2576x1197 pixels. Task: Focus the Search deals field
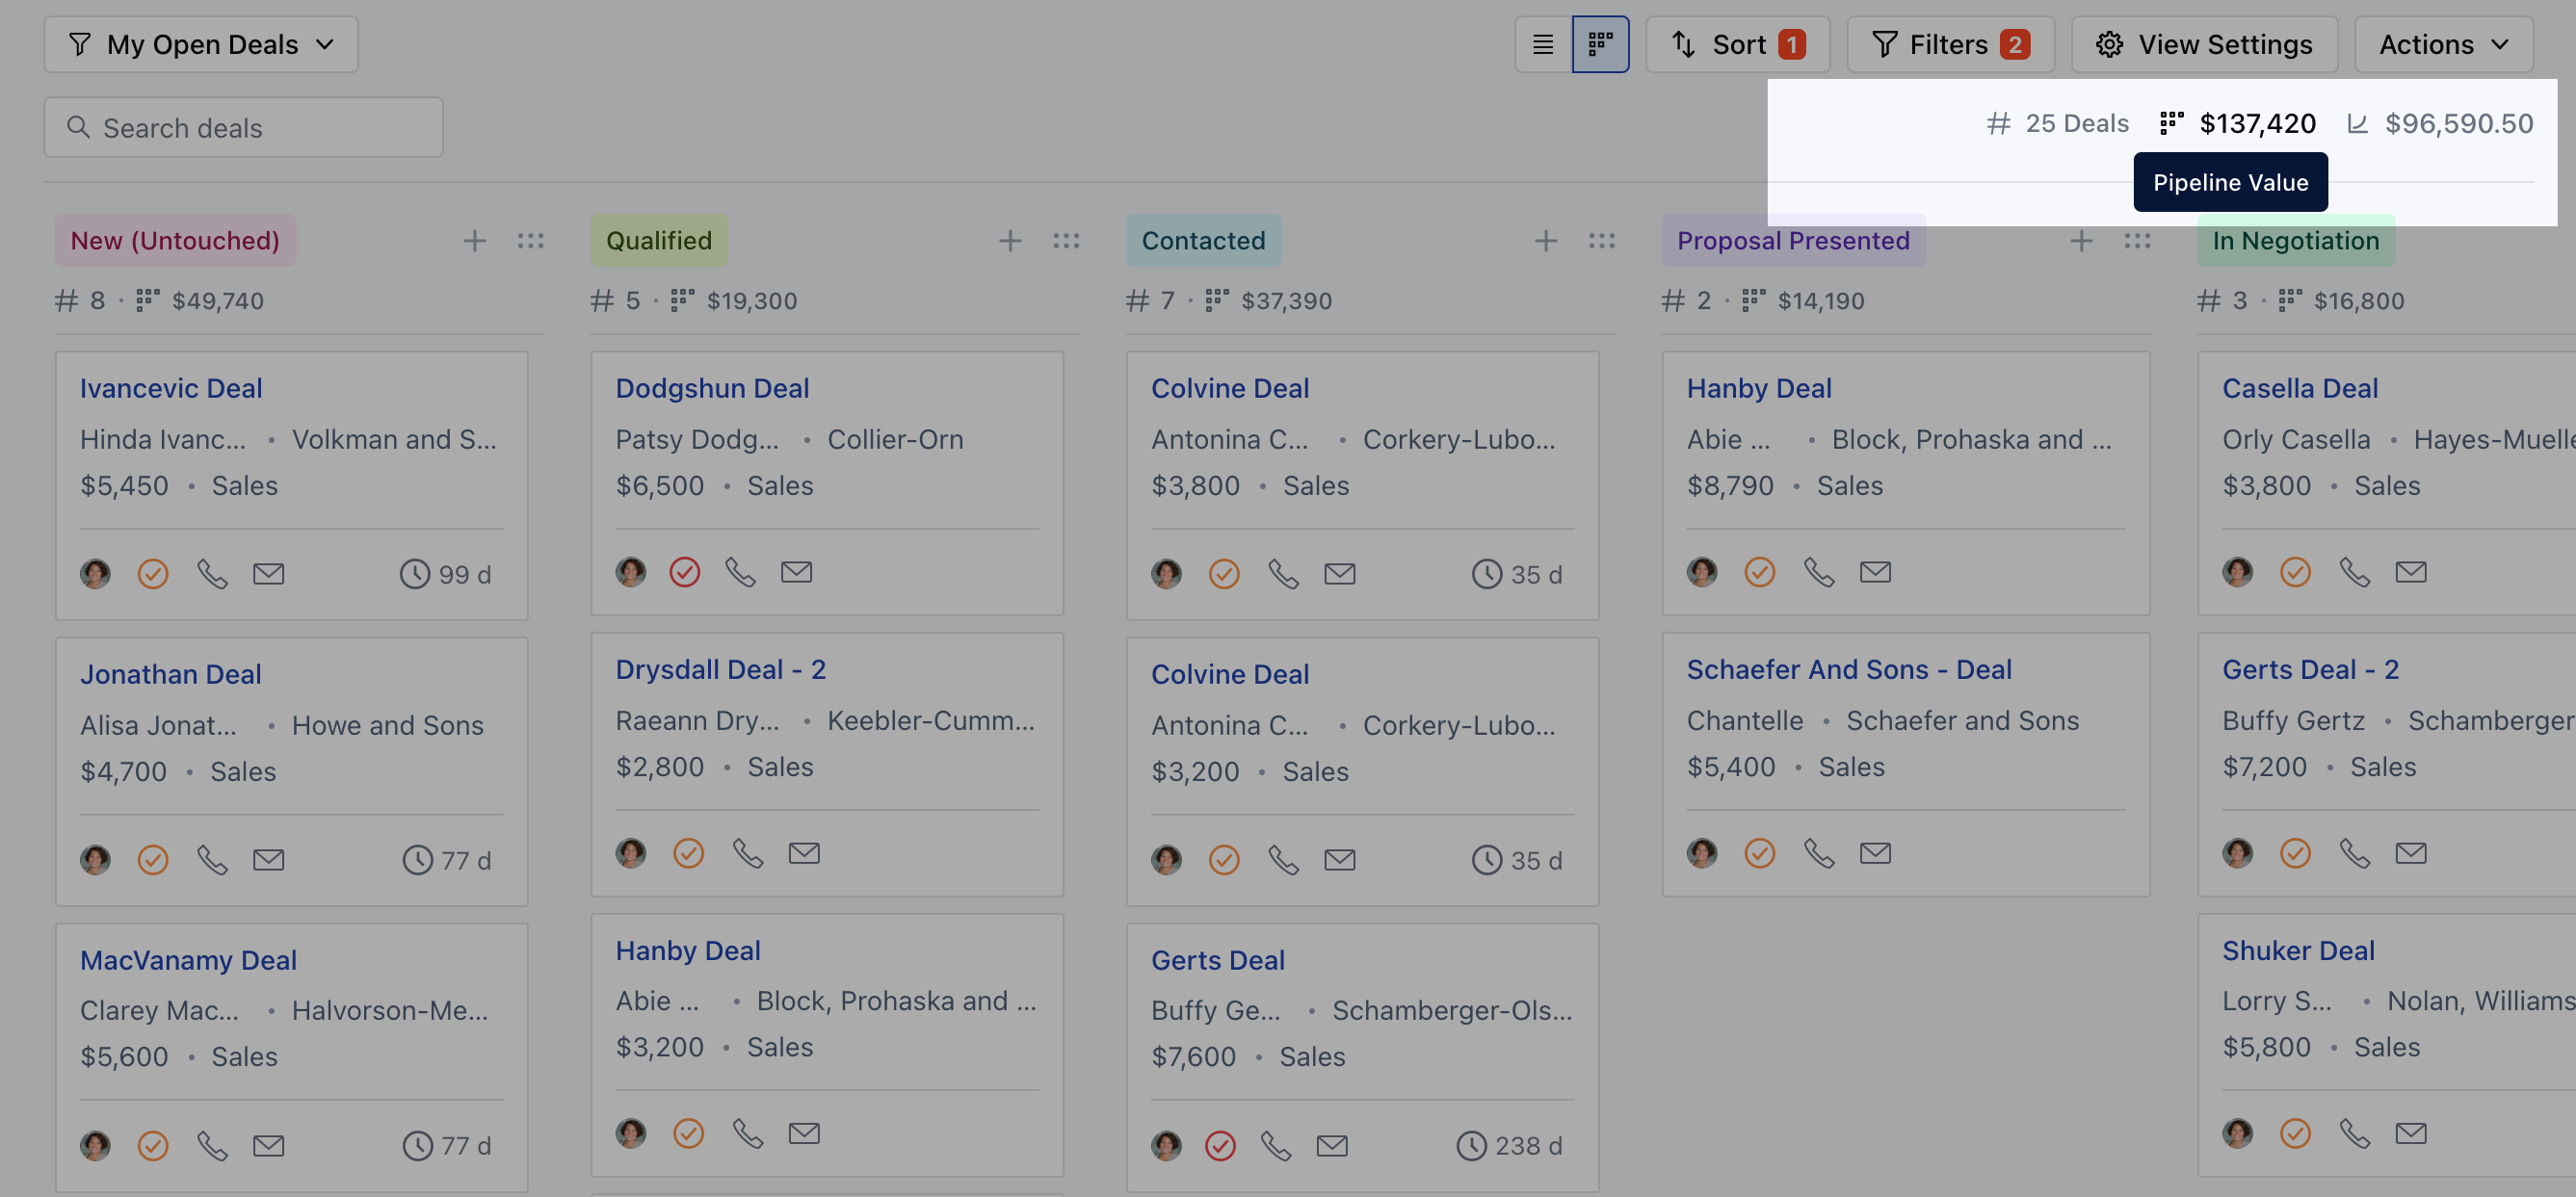tap(243, 127)
